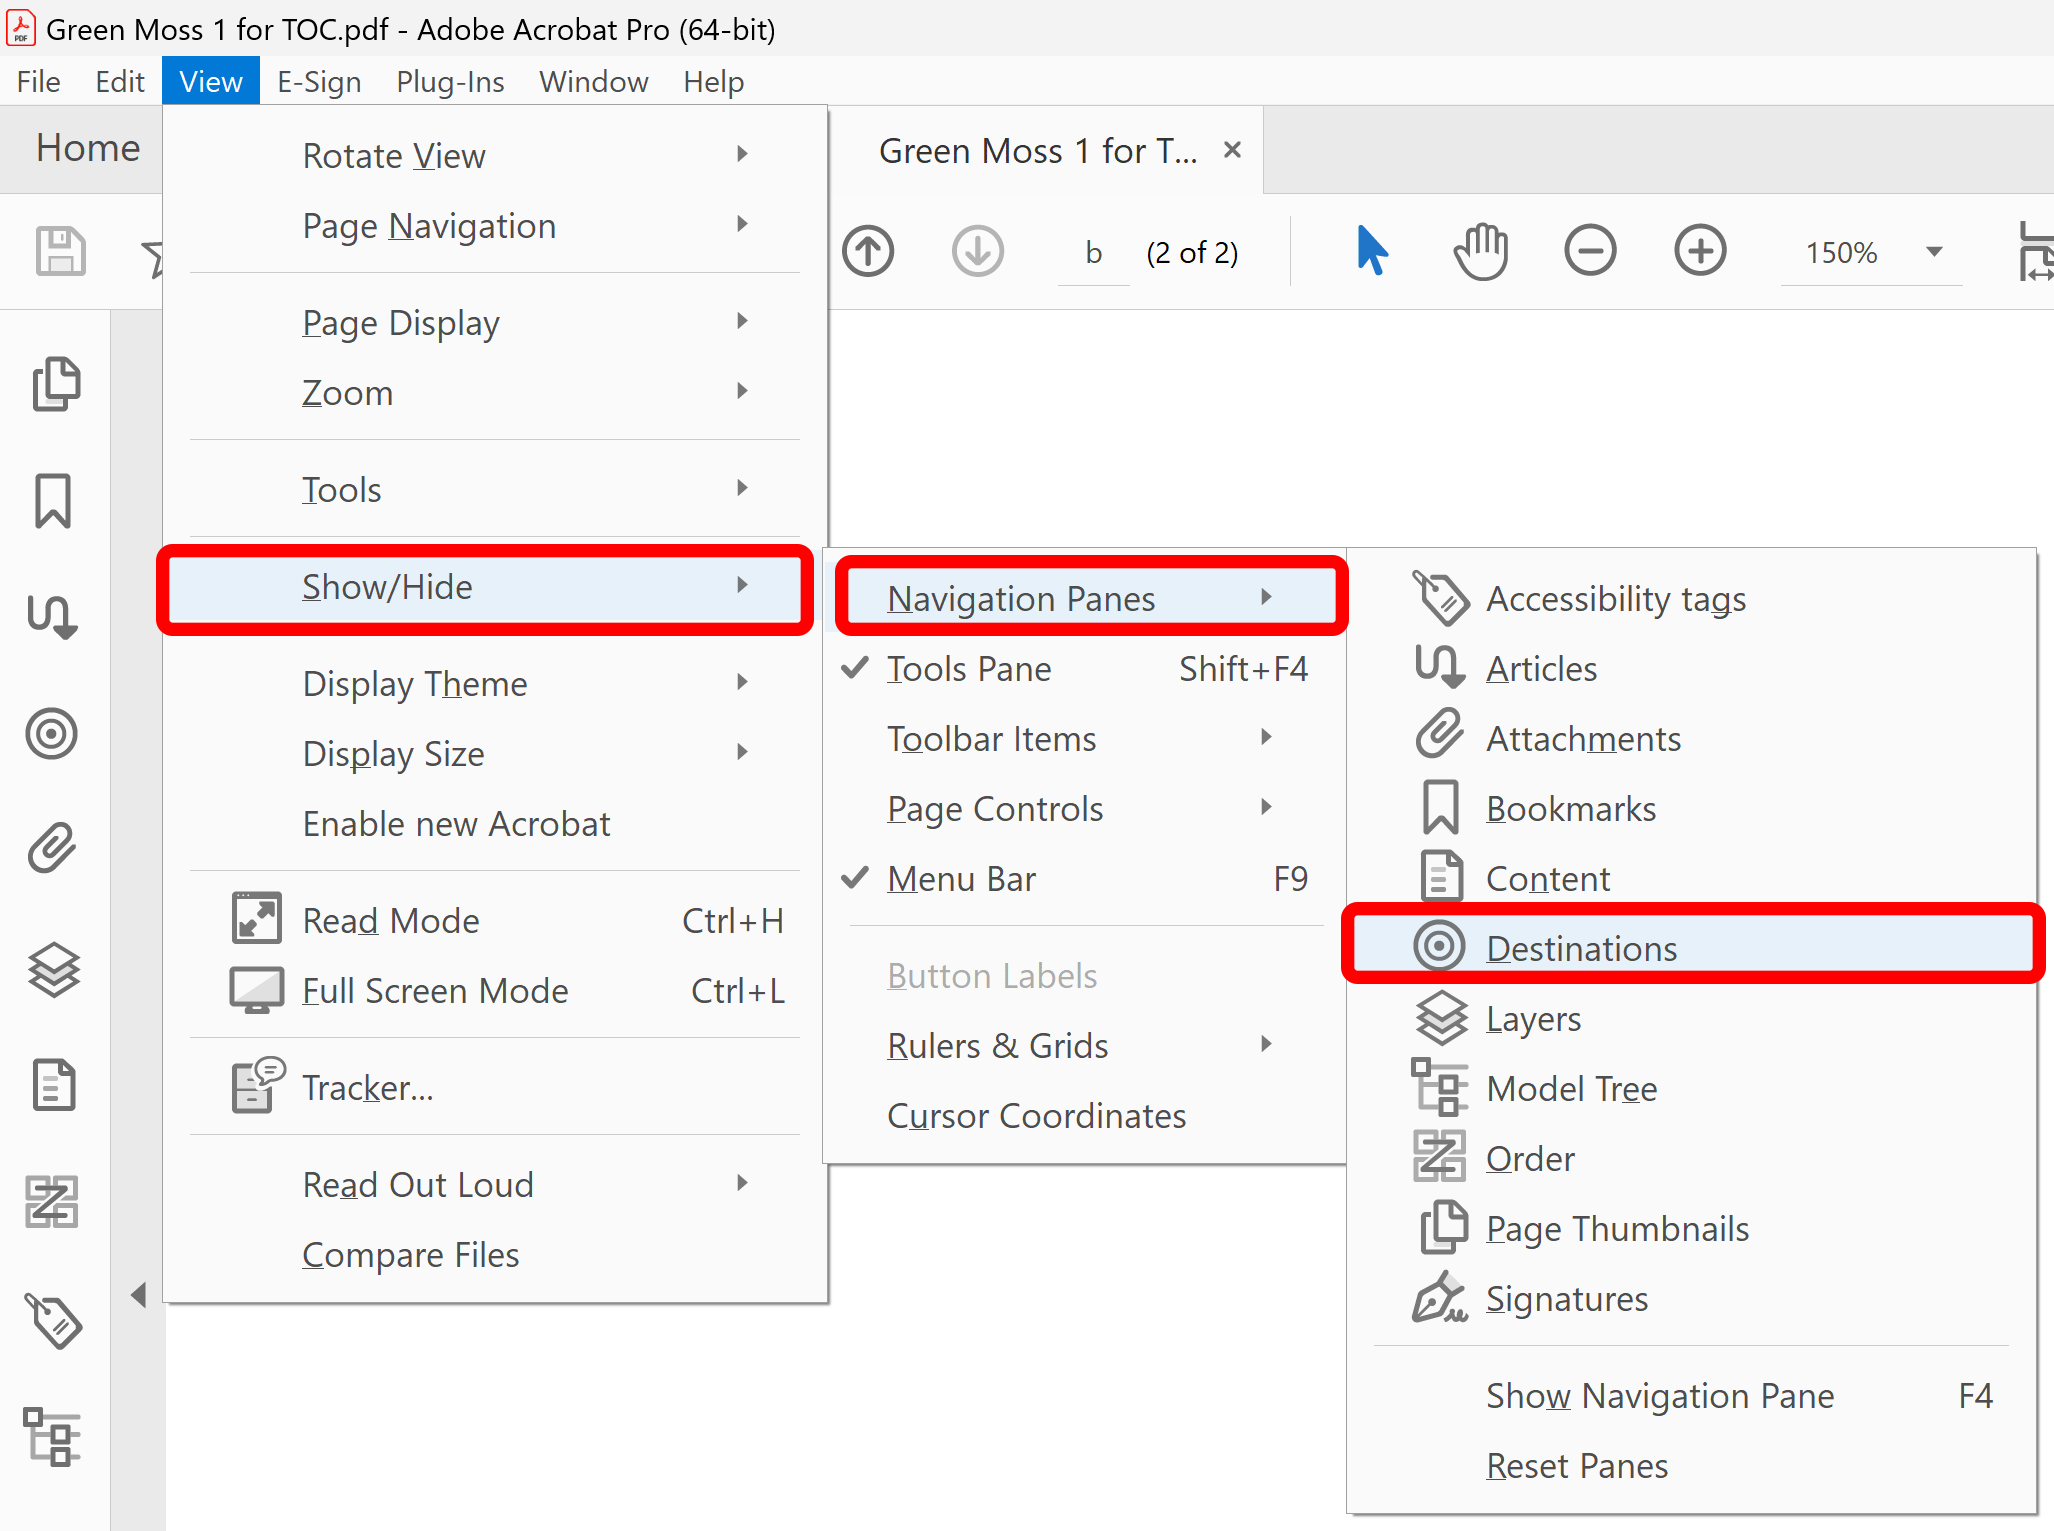Viewport: 2054px width, 1531px height.
Task: Enable Cursor Coordinates display
Action: [1036, 1115]
